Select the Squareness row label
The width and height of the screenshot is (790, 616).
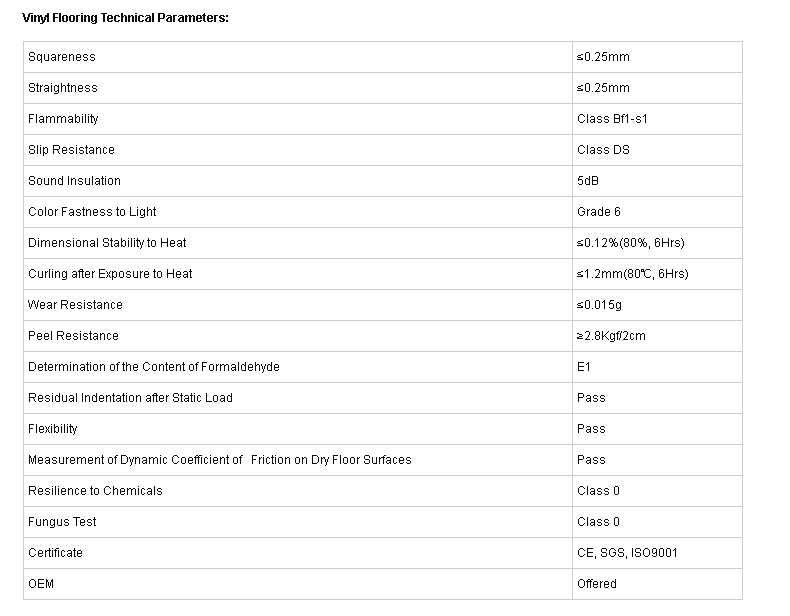(x=62, y=57)
